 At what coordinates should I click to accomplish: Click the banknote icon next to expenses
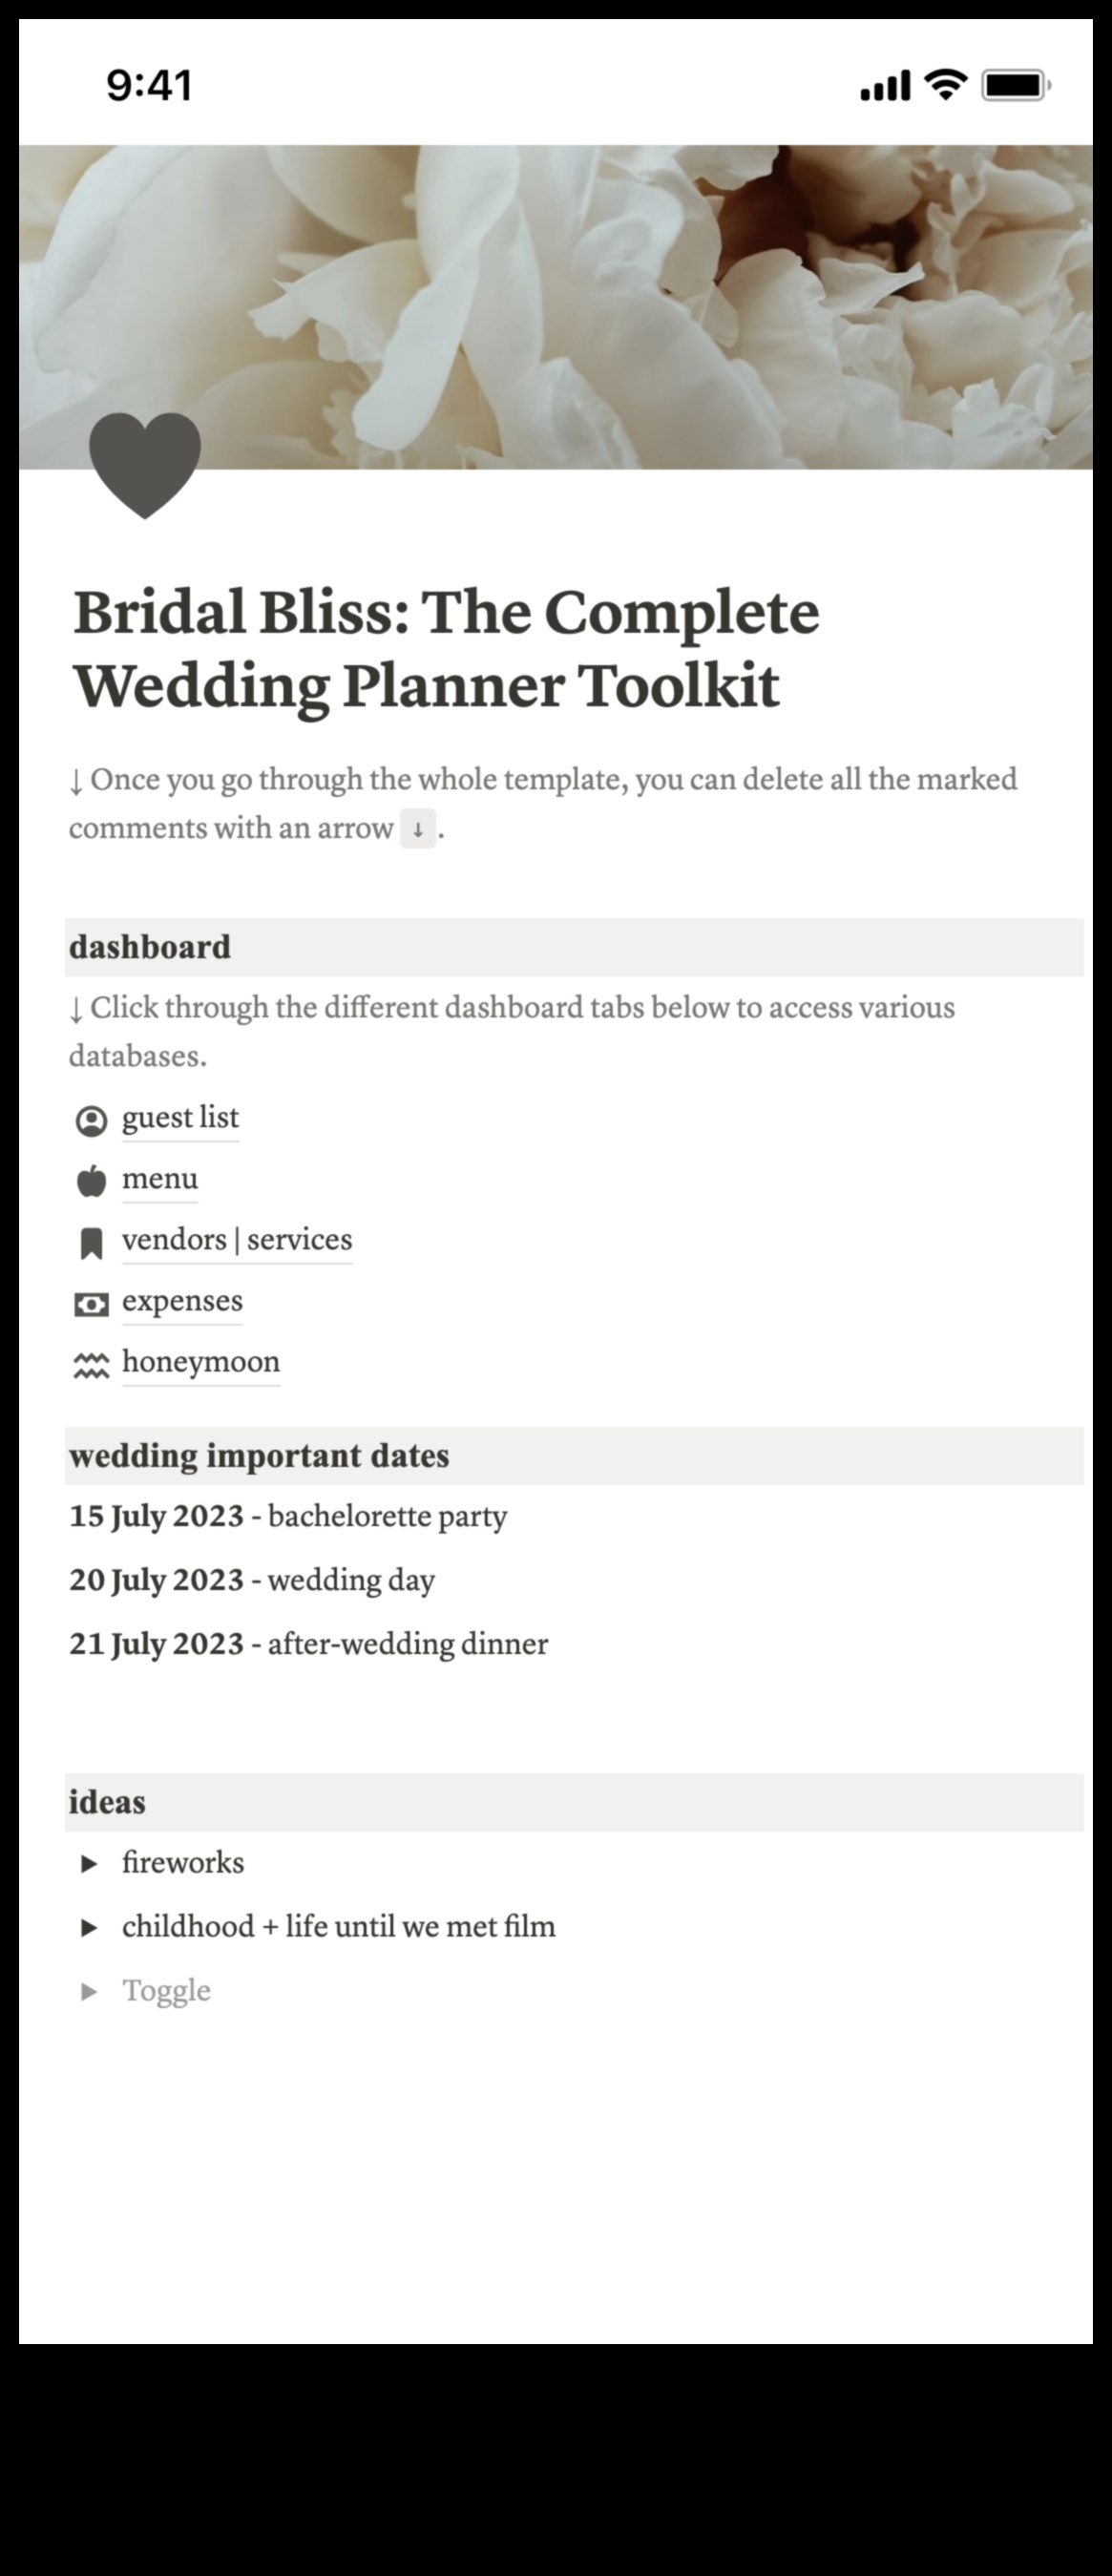[x=92, y=1305]
